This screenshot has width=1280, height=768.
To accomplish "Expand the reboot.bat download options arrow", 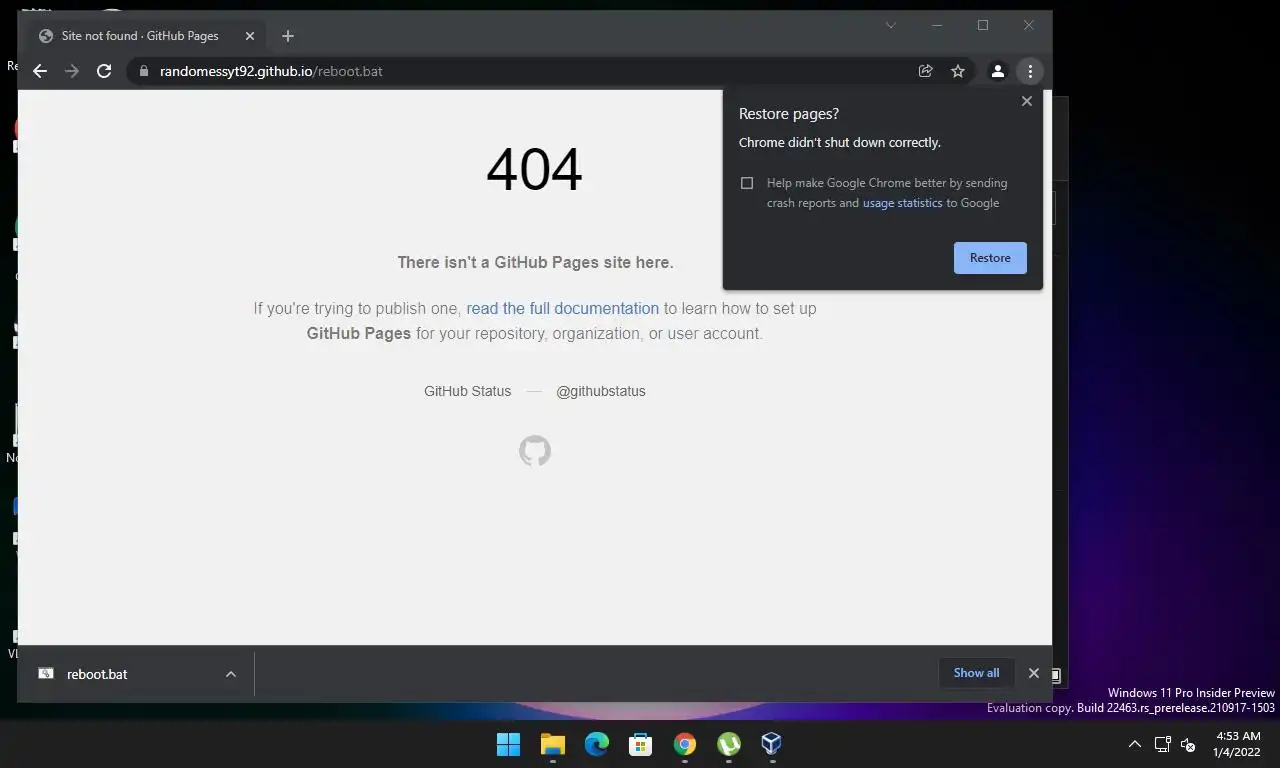I will [x=231, y=674].
